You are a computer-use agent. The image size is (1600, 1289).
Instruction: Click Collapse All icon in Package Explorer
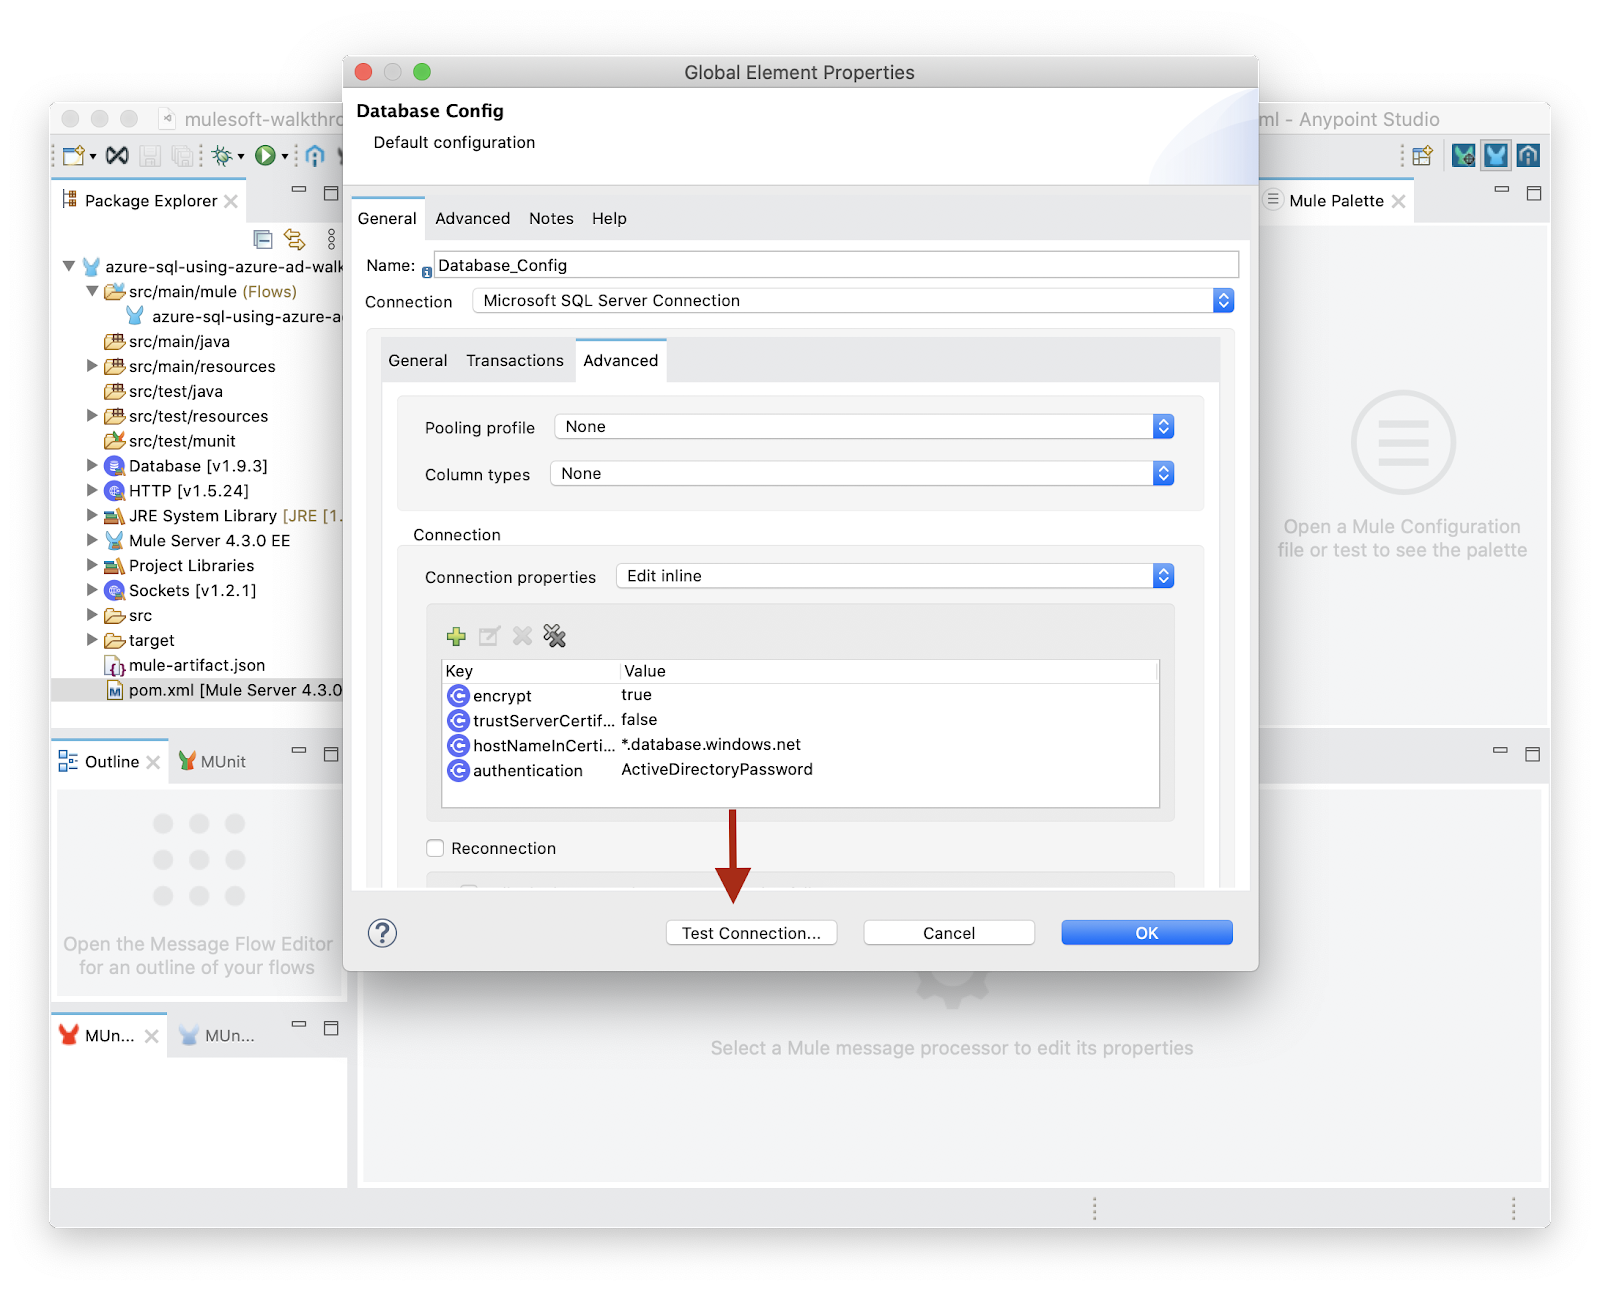pos(263,239)
